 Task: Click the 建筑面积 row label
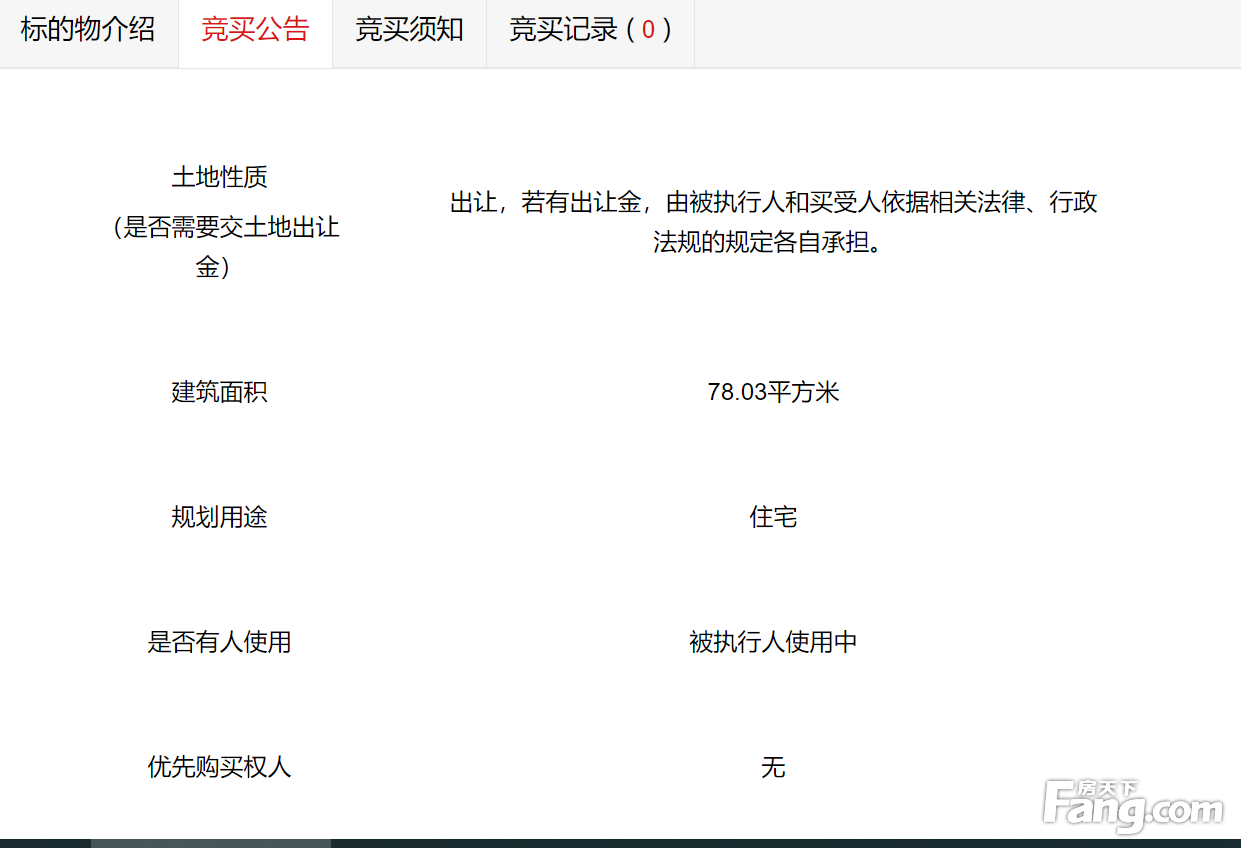pos(219,392)
